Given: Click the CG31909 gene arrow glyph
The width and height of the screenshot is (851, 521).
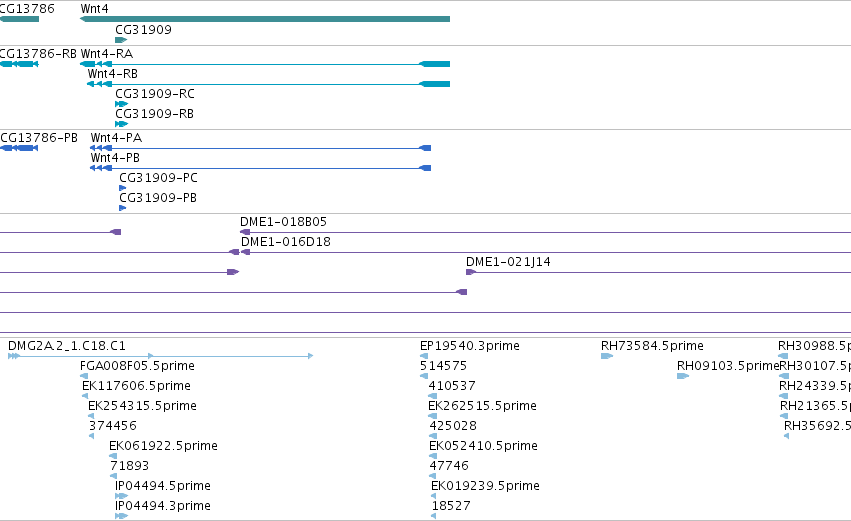Looking at the screenshot, I should click(x=121, y=40).
